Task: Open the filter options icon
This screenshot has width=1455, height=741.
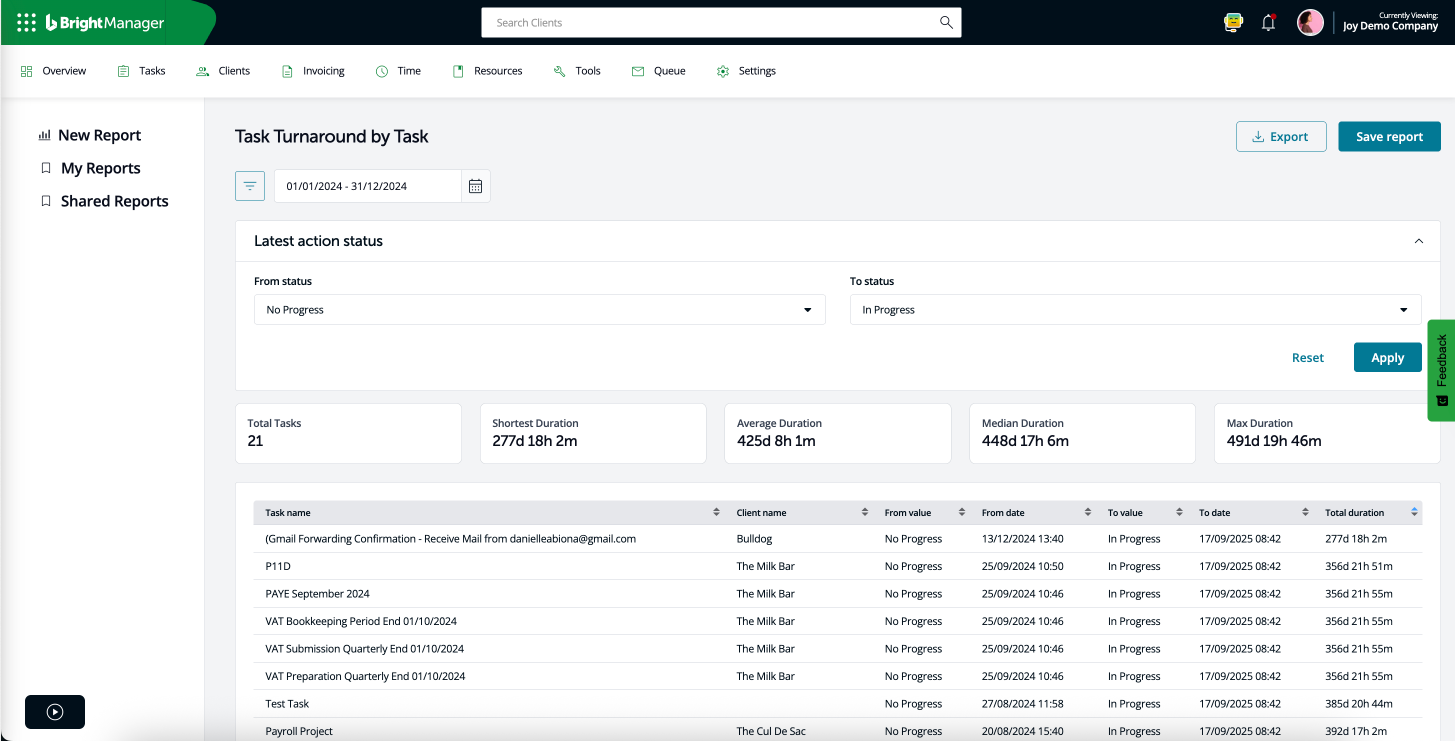Action: click(249, 186)
